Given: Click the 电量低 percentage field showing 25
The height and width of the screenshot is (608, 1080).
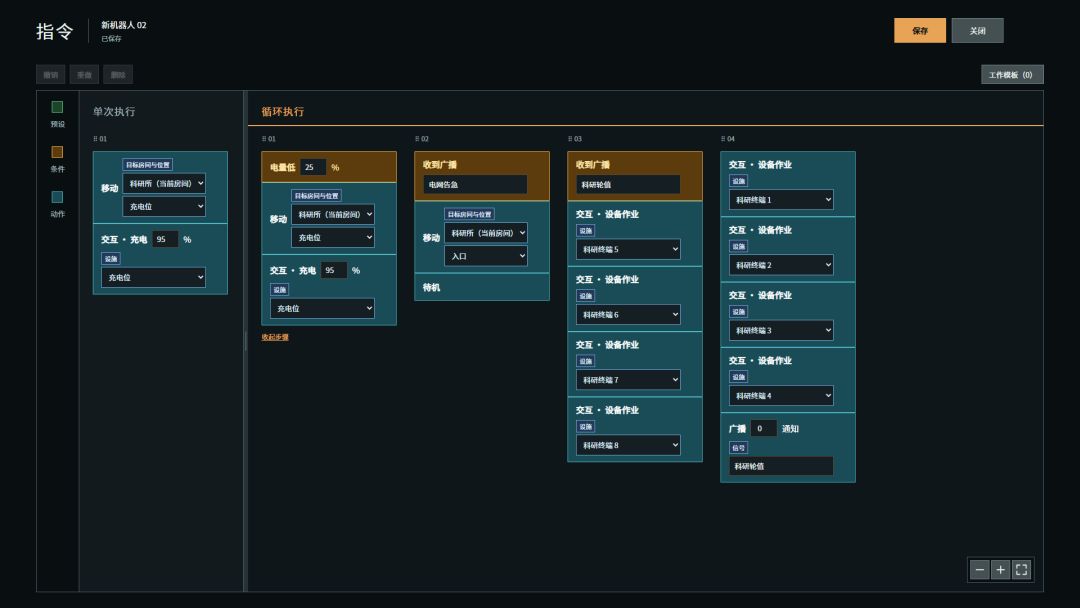Looking at the screenshot, I should [x=313, y=167].
